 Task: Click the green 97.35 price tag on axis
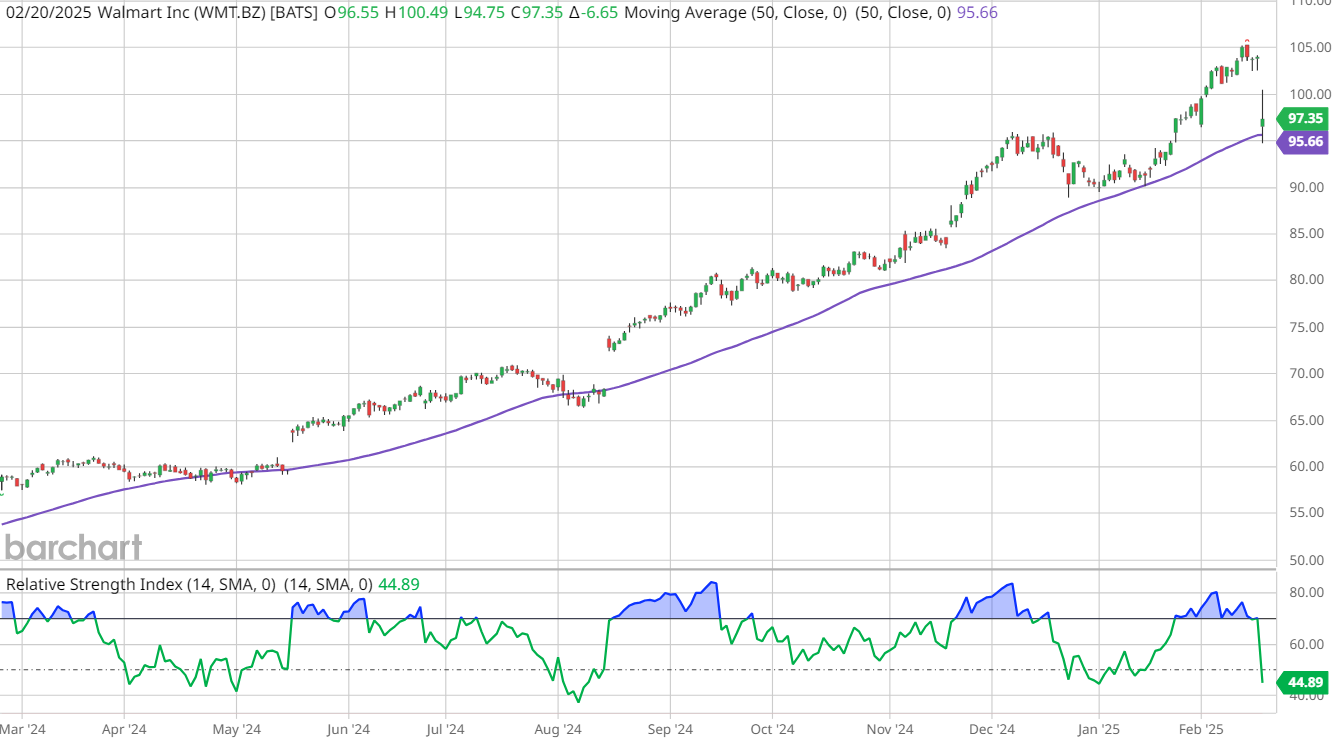coord(1304,118)
